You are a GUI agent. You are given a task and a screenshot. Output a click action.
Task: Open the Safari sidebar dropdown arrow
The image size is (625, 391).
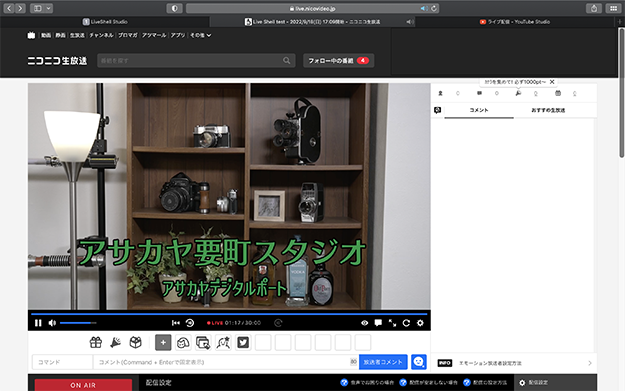point(48,8)
